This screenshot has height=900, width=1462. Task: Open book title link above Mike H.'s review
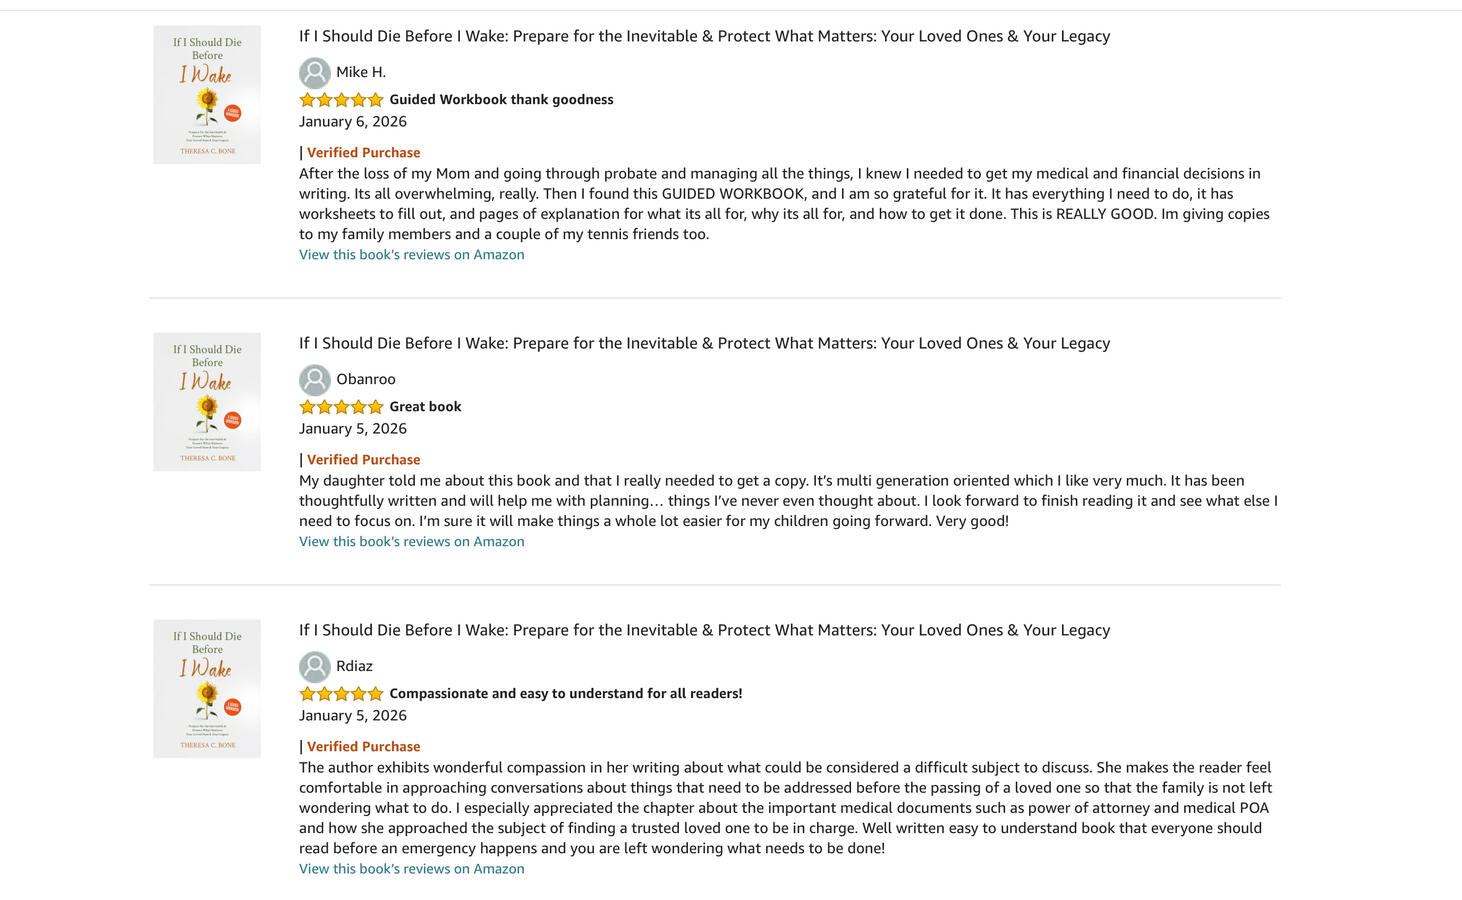tap(704, 36)
